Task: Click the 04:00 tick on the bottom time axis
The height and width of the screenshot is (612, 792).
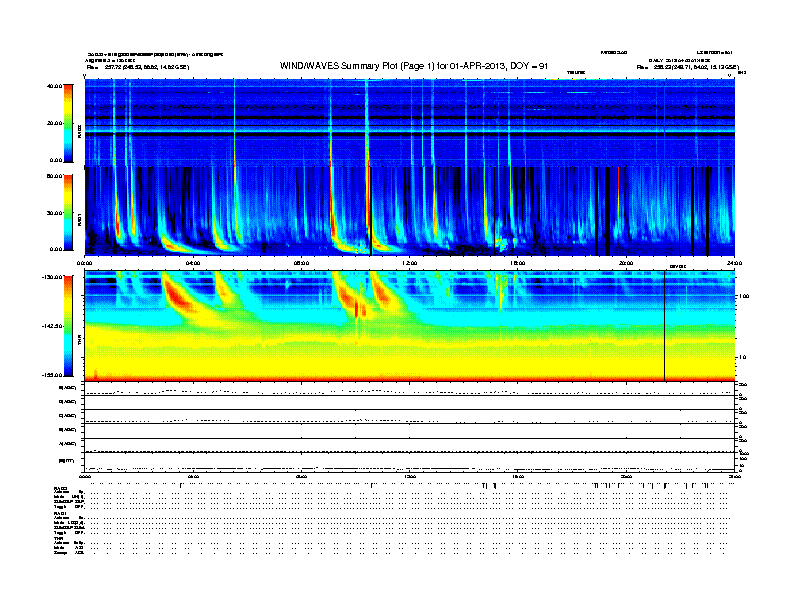Action: [x=193, y=476]
